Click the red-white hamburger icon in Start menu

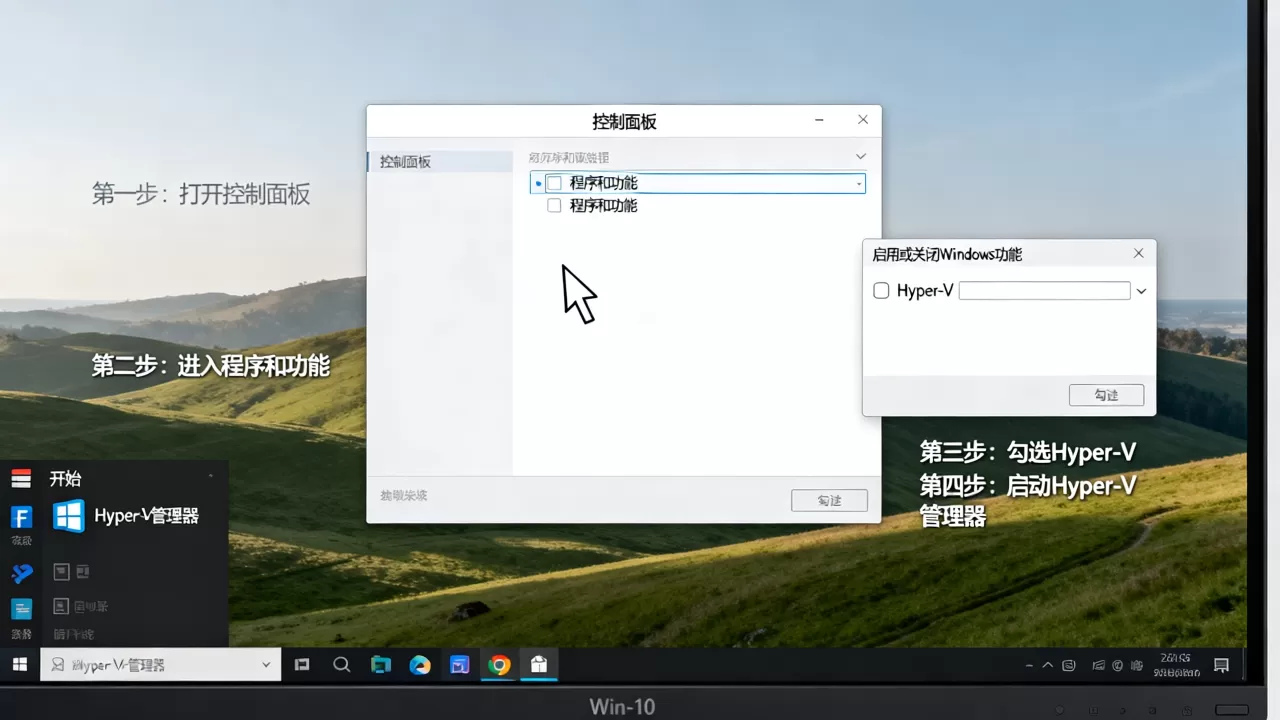pos(21,479)
